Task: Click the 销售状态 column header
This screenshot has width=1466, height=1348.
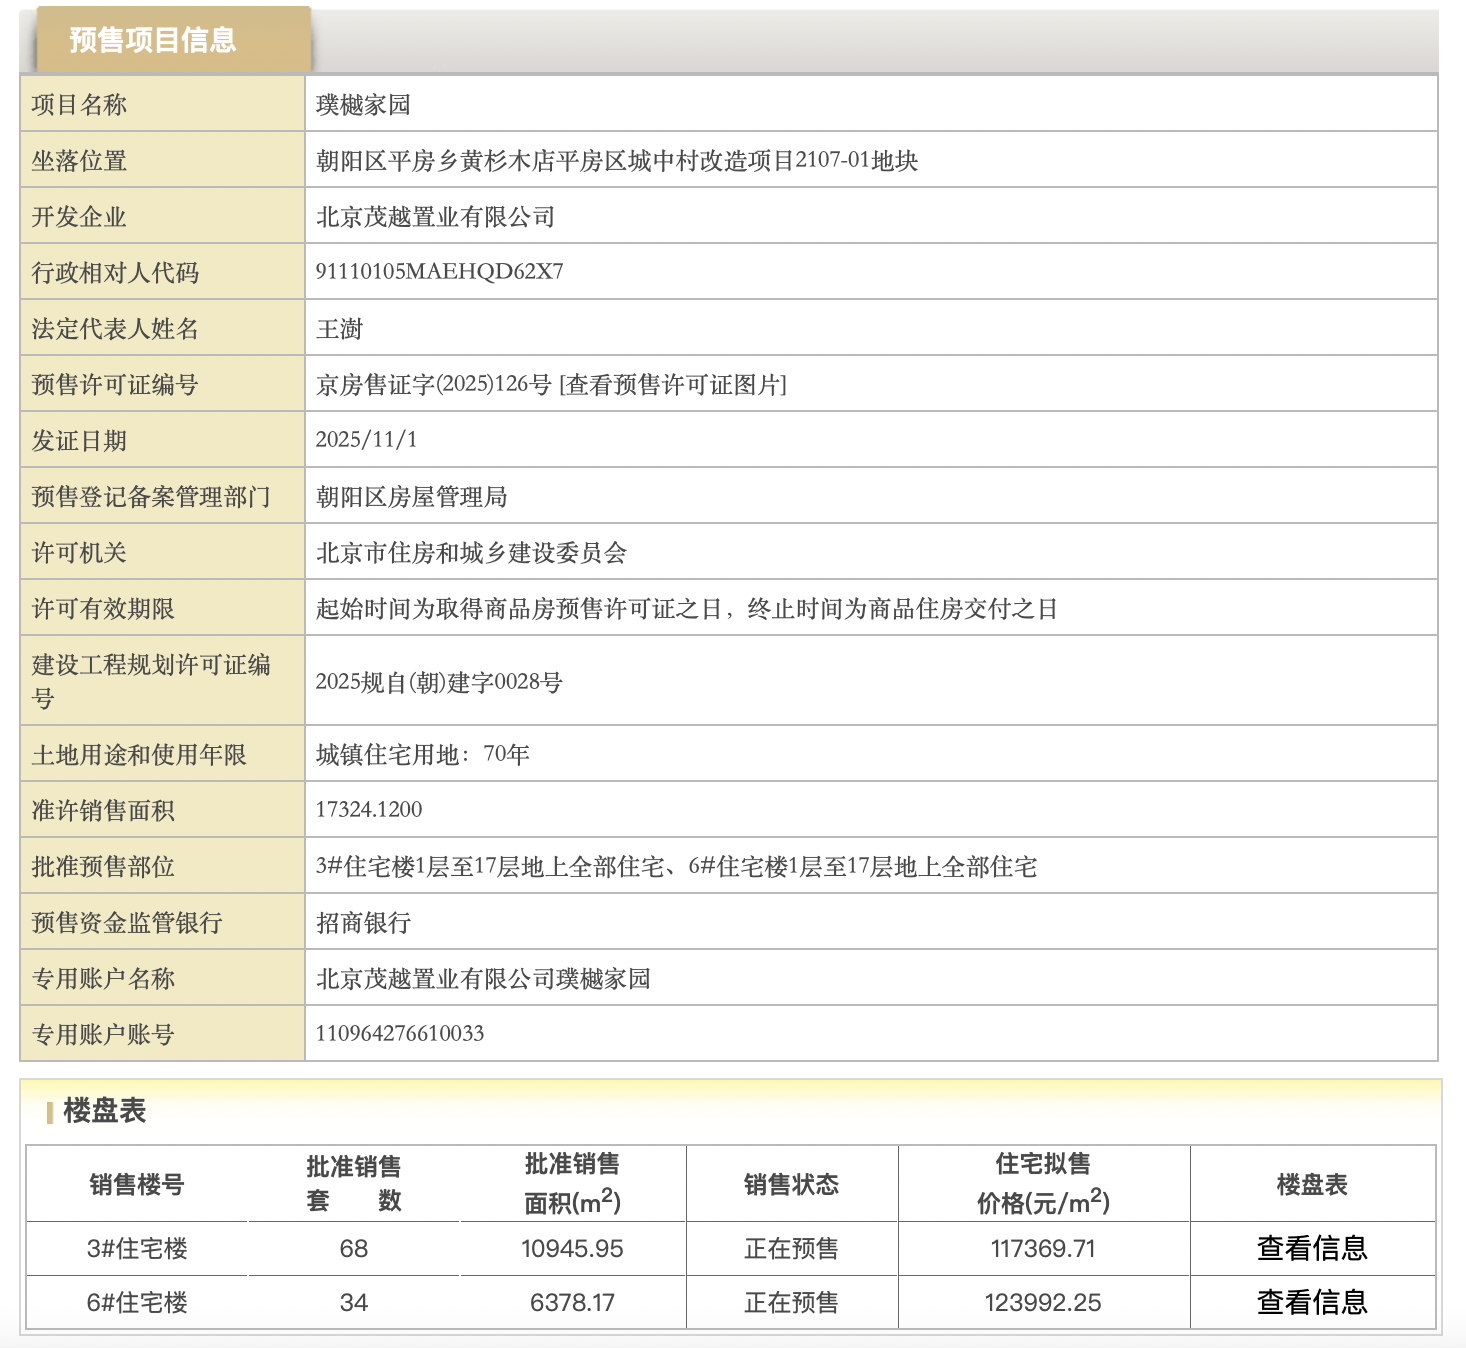Action: coord(791,1185)
